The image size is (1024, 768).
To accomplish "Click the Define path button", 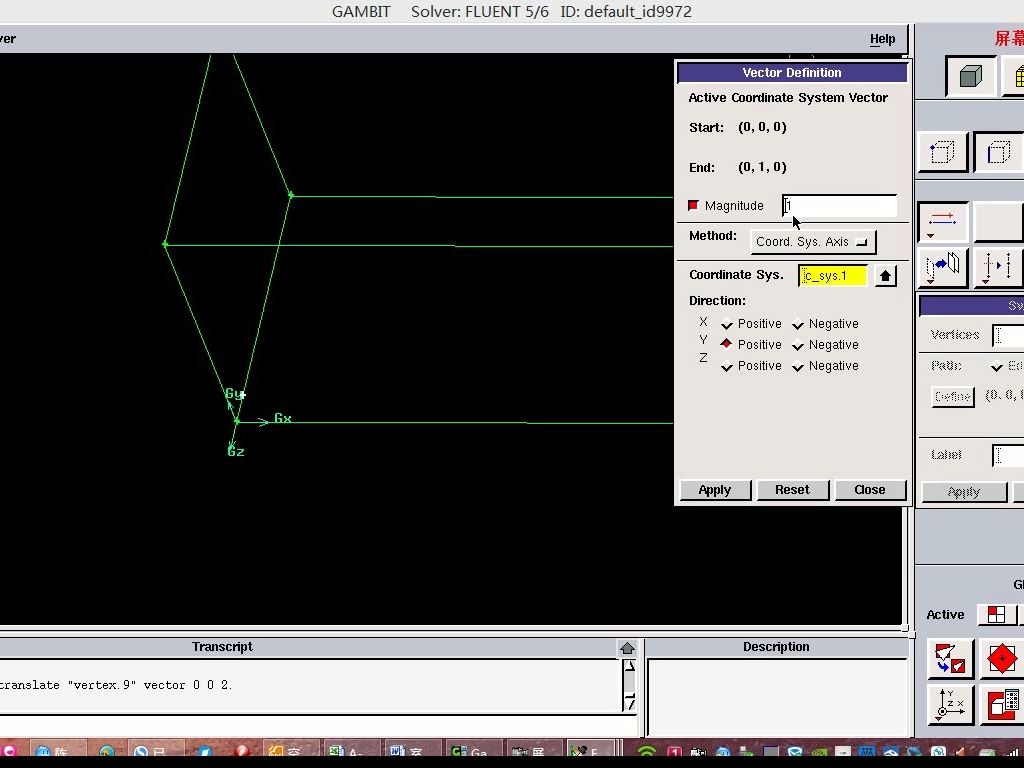I will pos(952,396).
